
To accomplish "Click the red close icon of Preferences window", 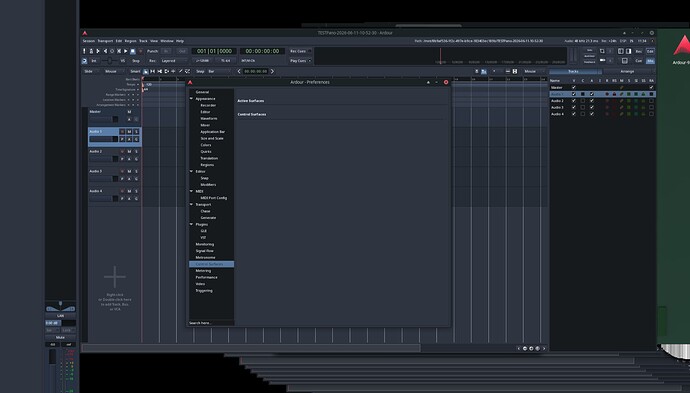I will (446, 82).
